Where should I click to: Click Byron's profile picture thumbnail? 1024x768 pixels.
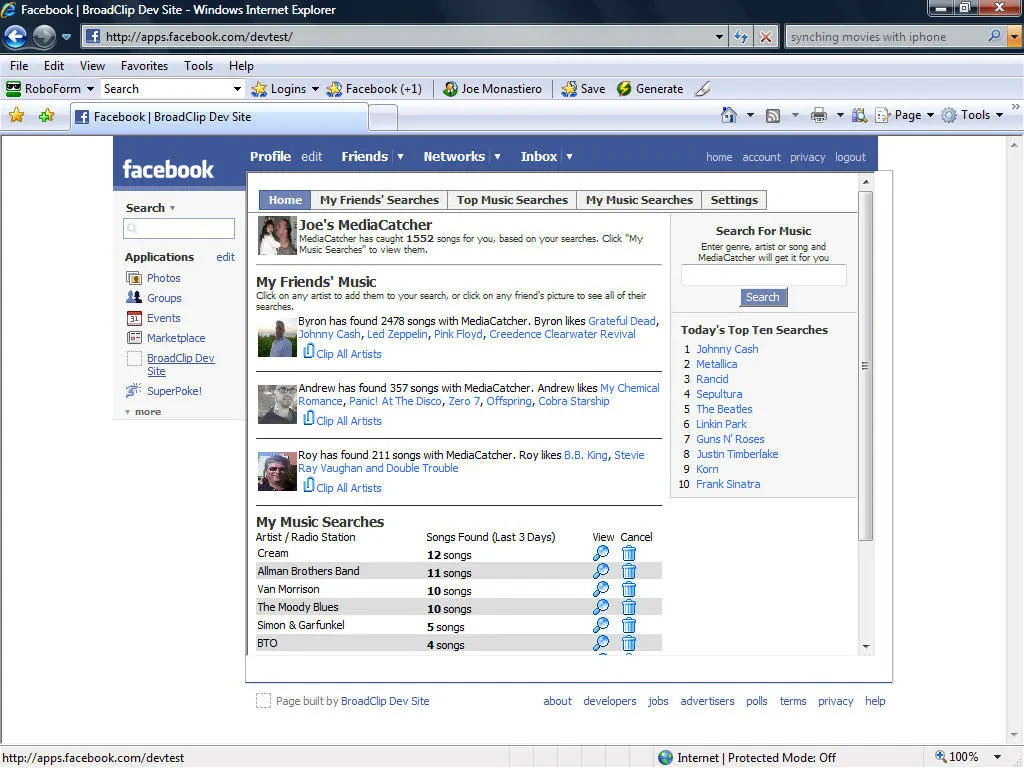(x=277, y=338)
